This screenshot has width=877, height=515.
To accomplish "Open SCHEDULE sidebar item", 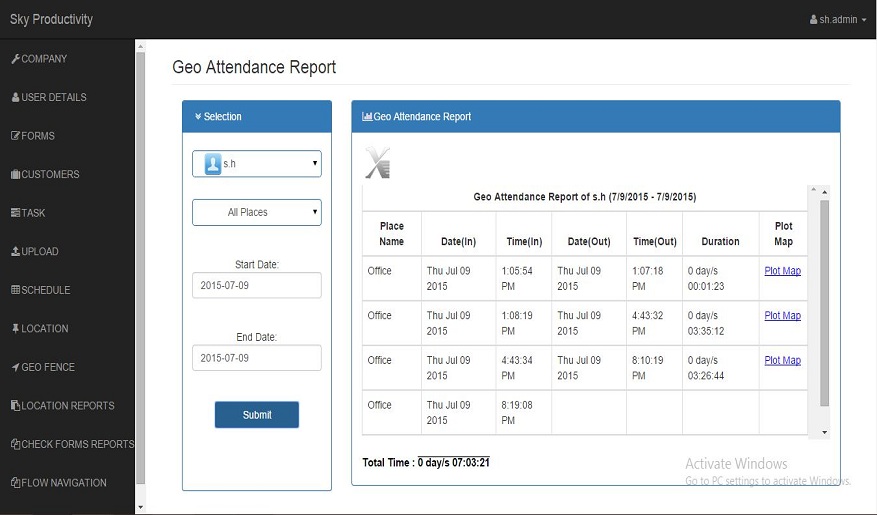I will [41, 290].
